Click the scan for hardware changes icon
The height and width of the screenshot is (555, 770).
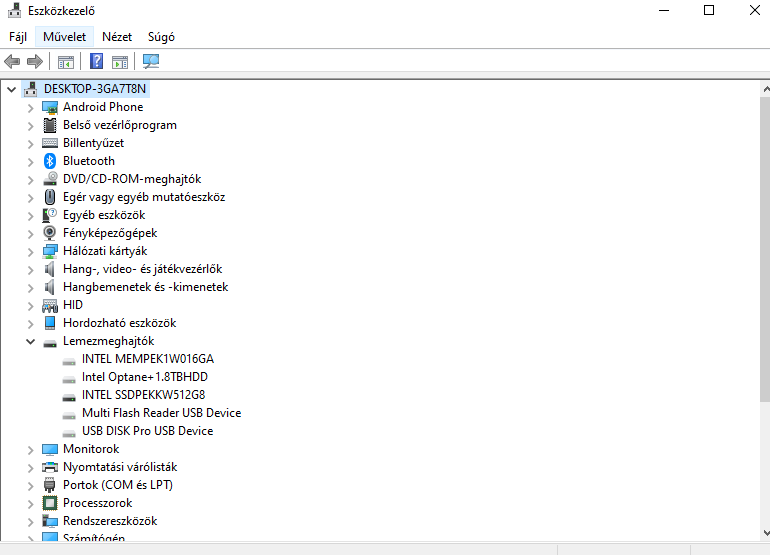point(151,61)
